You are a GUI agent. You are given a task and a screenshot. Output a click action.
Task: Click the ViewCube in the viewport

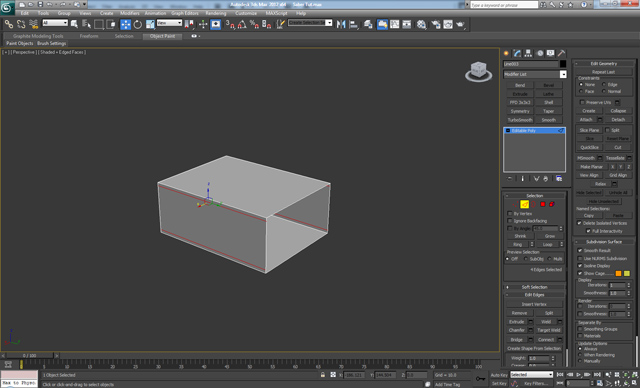tap(478, 71)
